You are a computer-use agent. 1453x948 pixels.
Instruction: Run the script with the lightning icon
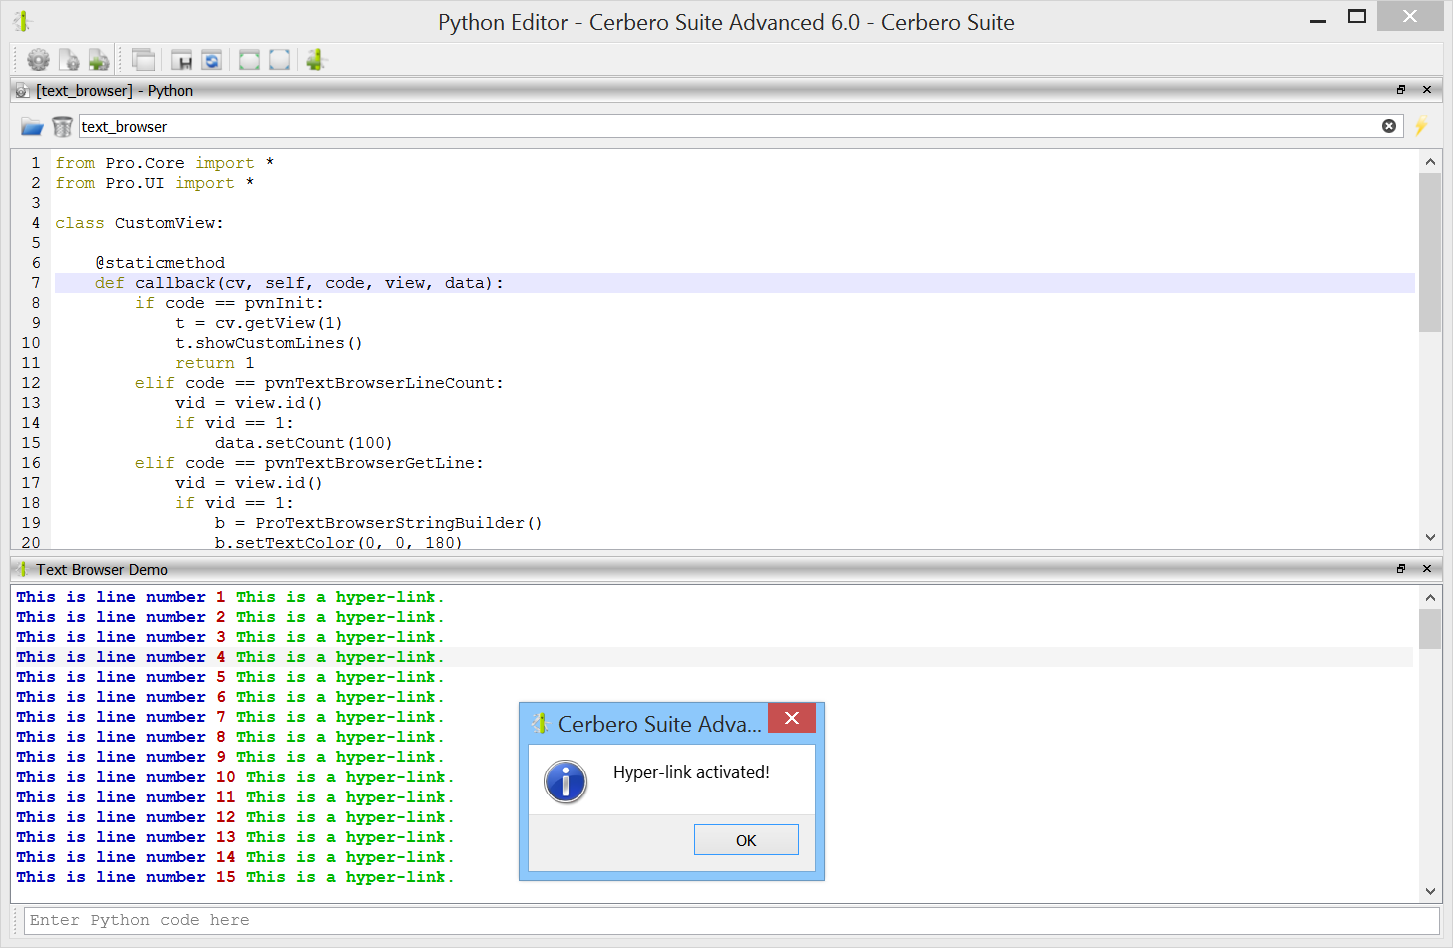pos(1421,126)
